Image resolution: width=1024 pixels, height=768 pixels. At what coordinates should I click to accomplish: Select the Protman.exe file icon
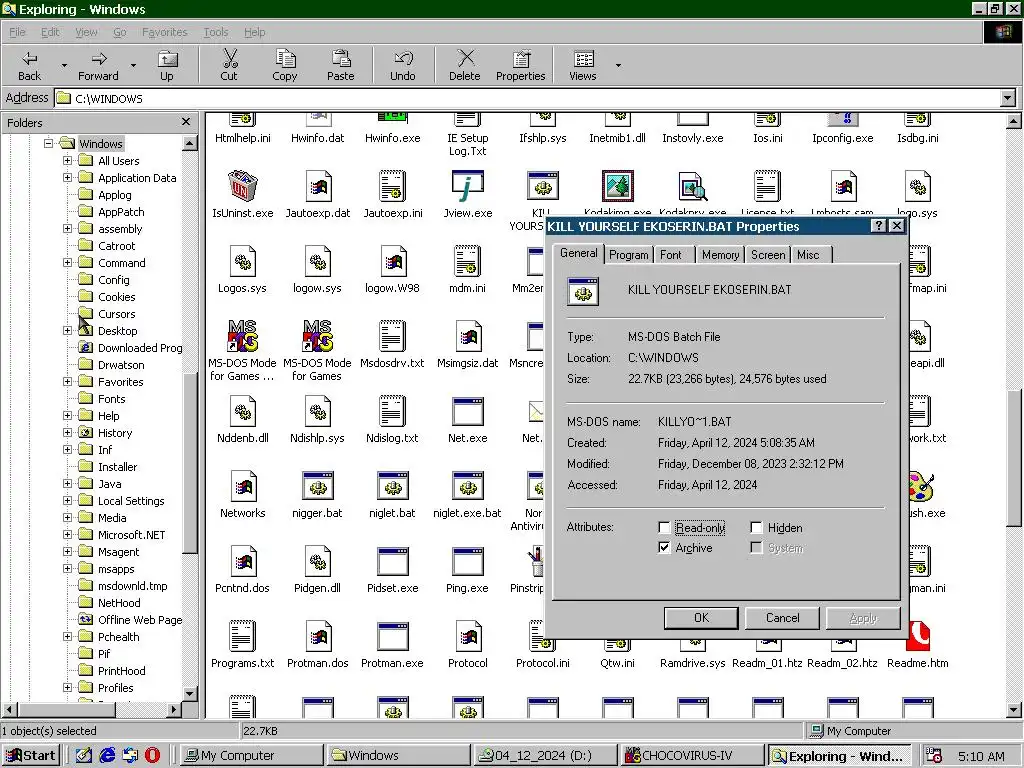pos(392,636)
